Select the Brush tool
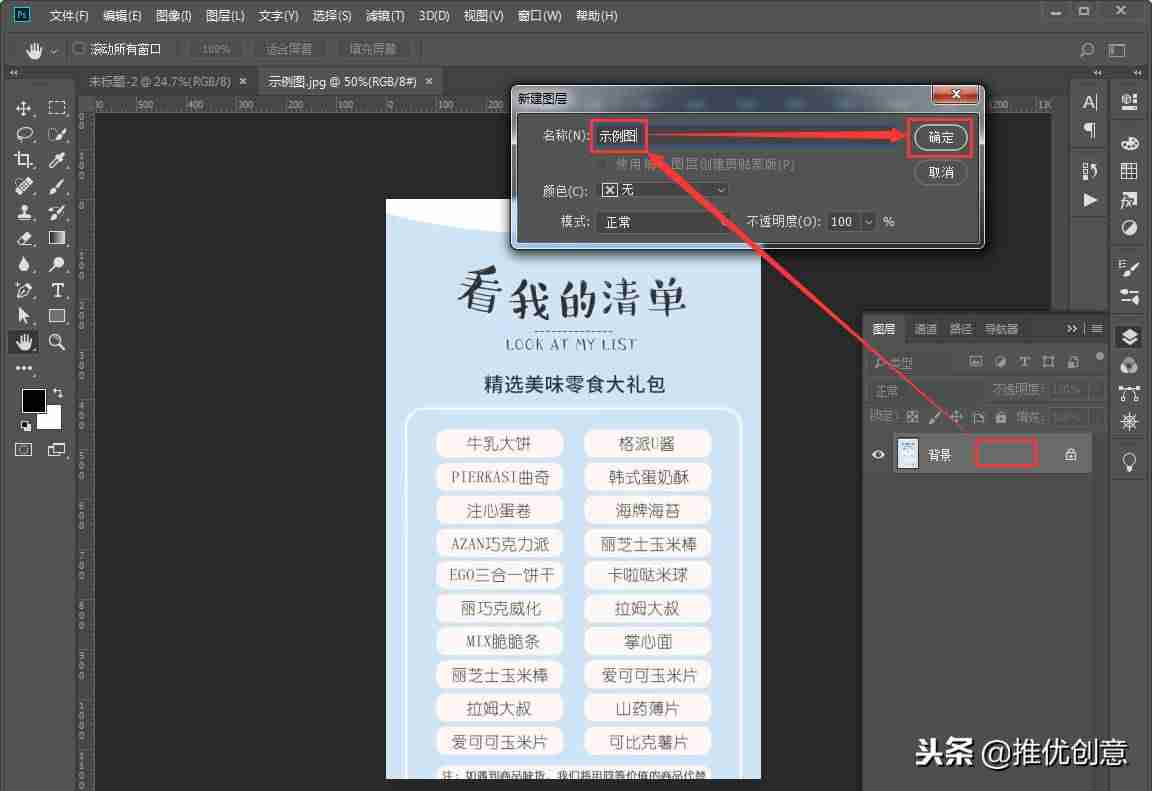The width and height of the screenshot is (1152, 791). pyautogui.click(x=57, y=187)
